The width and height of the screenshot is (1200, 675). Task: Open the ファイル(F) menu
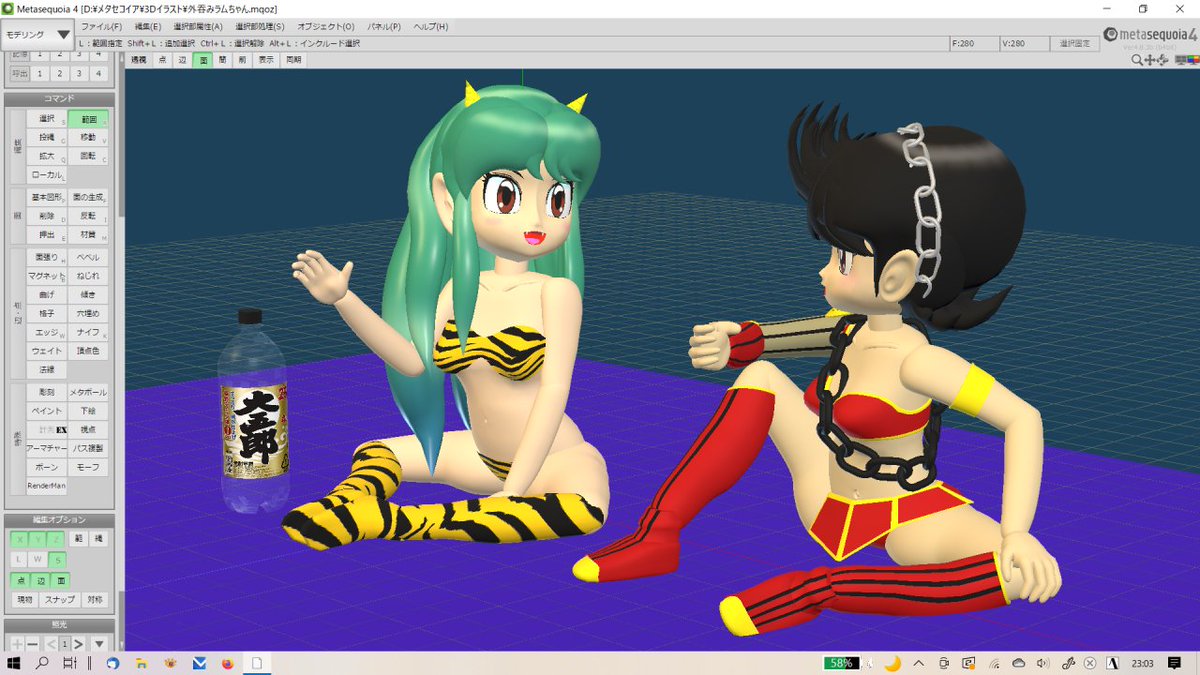pos(101,26)
